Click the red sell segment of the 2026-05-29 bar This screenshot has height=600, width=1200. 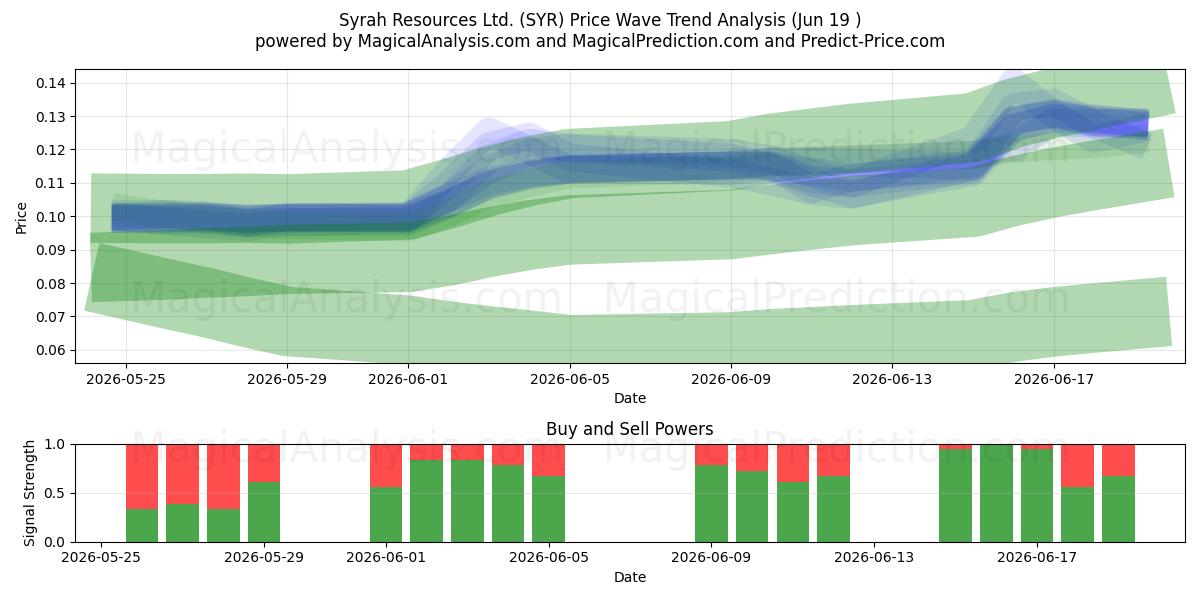click(x=264, y=463)
